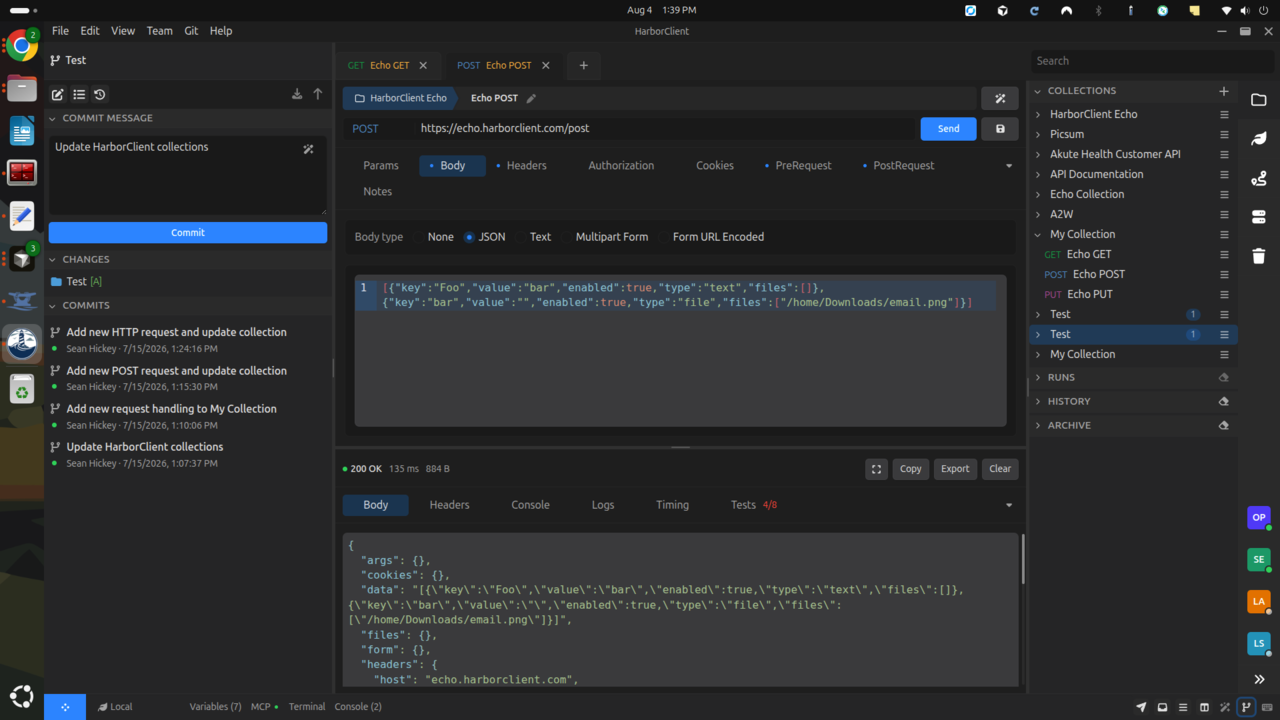1280x720 pixels.
Task: Open the trash sidebar icon
Action: click(1259, 256)
